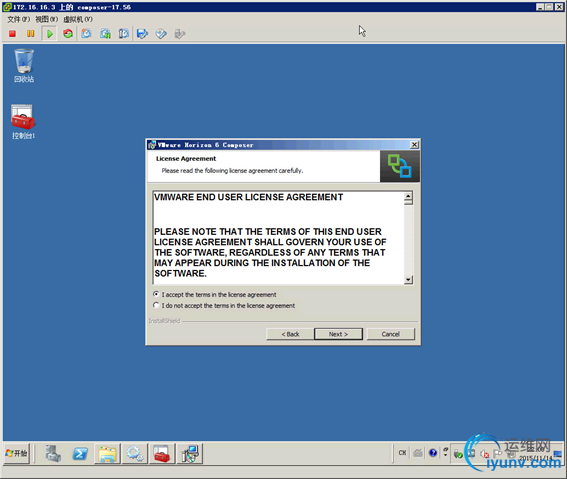Open the 文件 menu
This screenshot has height=479, width=567.
click(x=18, y=19)
